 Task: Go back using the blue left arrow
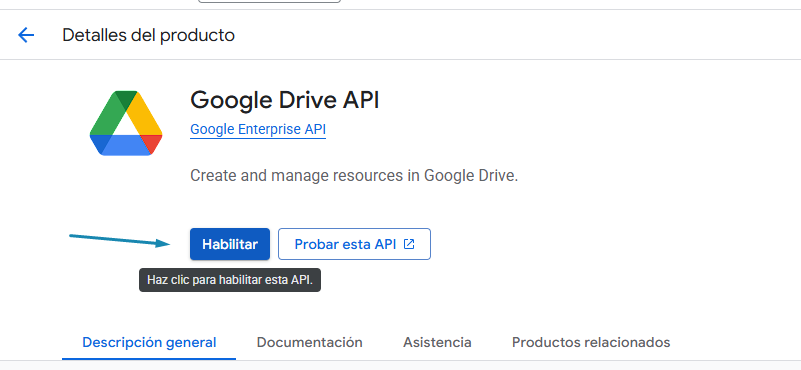tap(26, 35)
